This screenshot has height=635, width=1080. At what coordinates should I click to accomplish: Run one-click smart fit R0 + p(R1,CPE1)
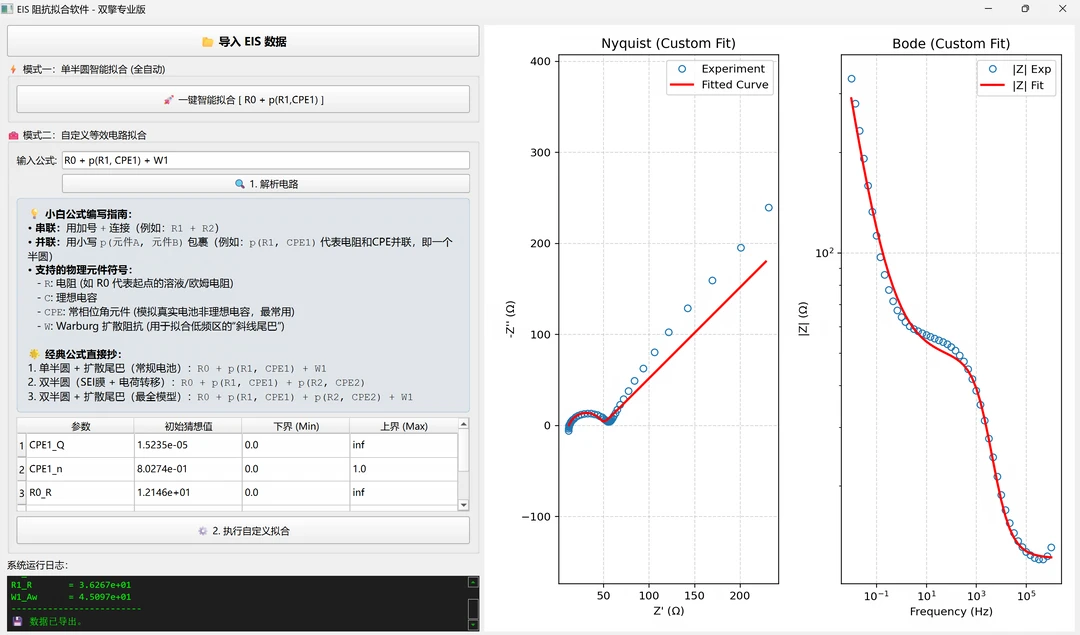pos(243,100)
